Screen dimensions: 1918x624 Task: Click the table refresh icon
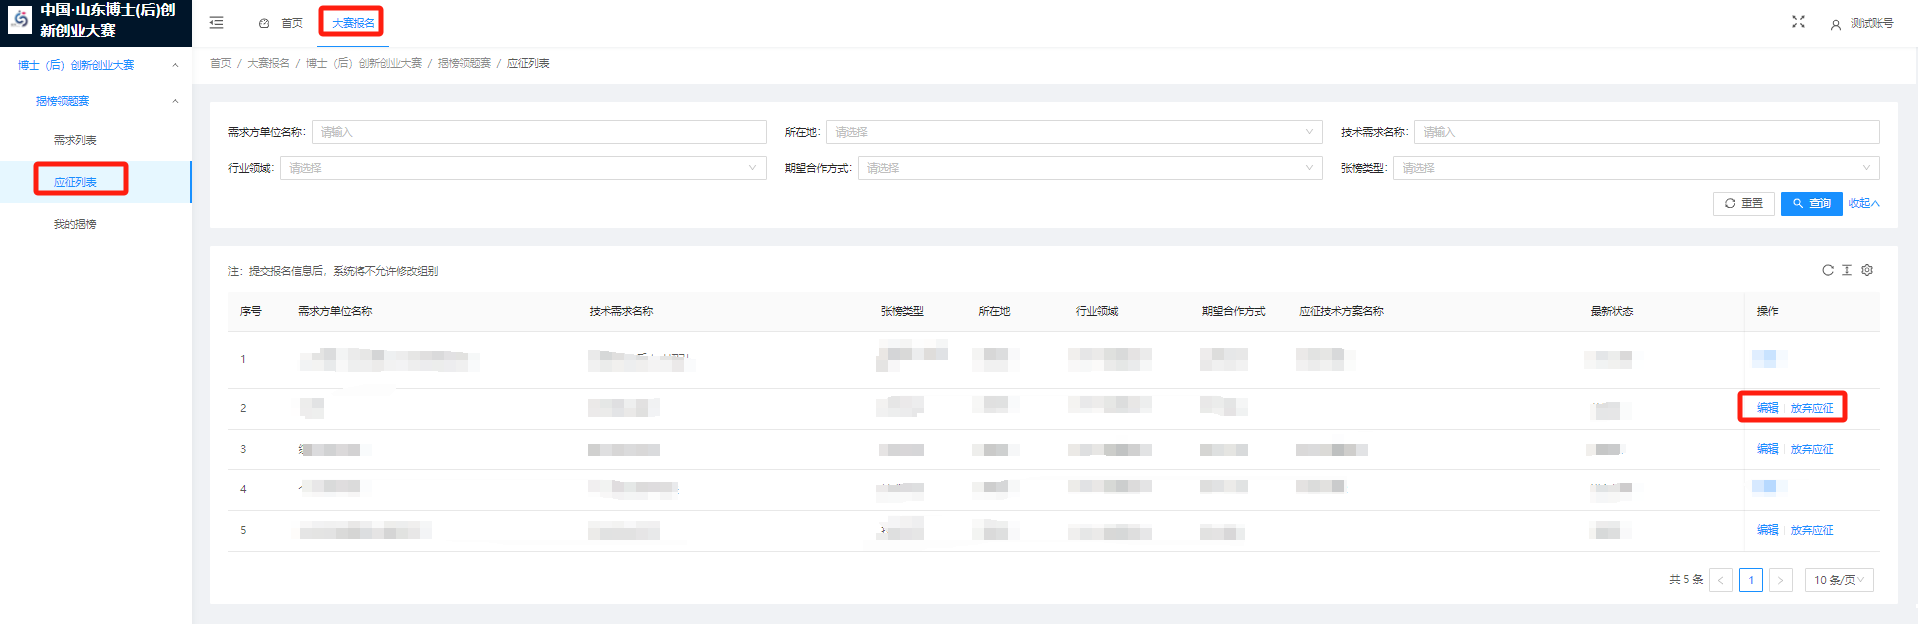[1827, 270]
